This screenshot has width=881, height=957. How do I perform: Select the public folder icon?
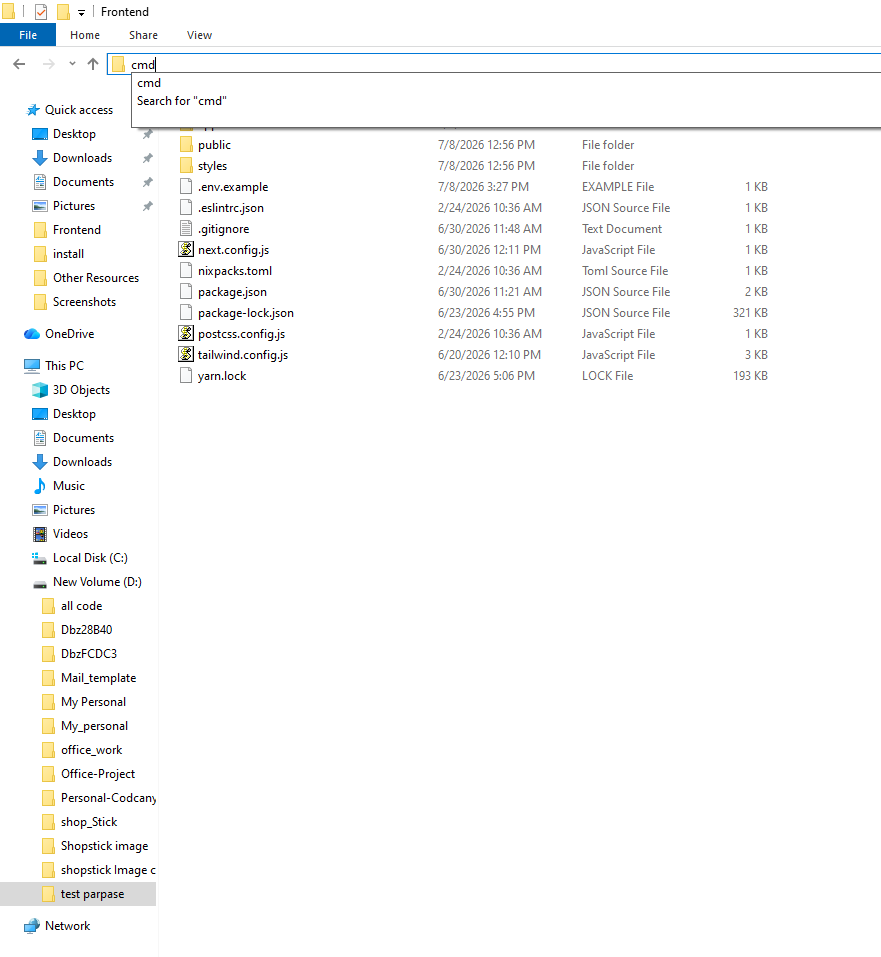186,145
